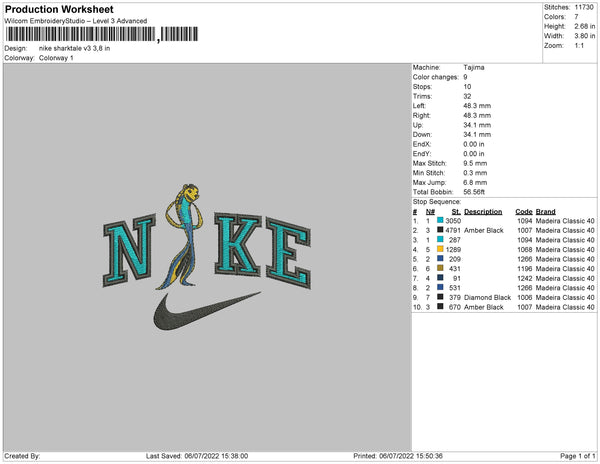
Task: Click the N# column header
Action: 430,212
